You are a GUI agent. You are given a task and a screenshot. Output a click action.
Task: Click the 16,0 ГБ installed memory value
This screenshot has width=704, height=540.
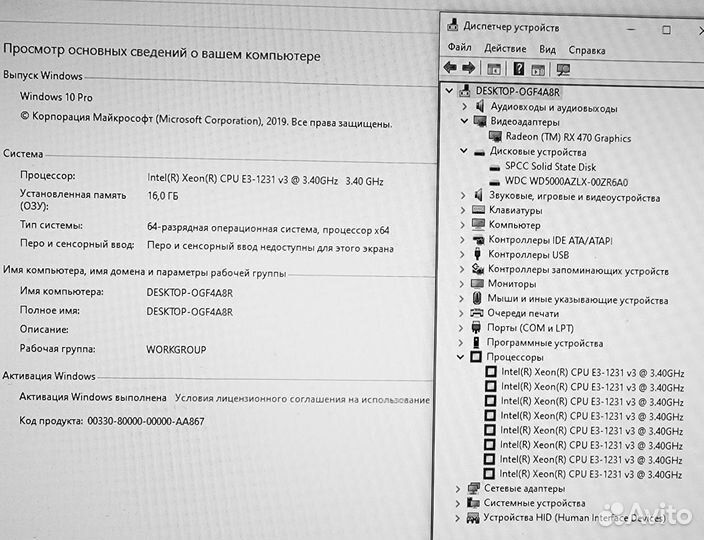coord(163,196)
